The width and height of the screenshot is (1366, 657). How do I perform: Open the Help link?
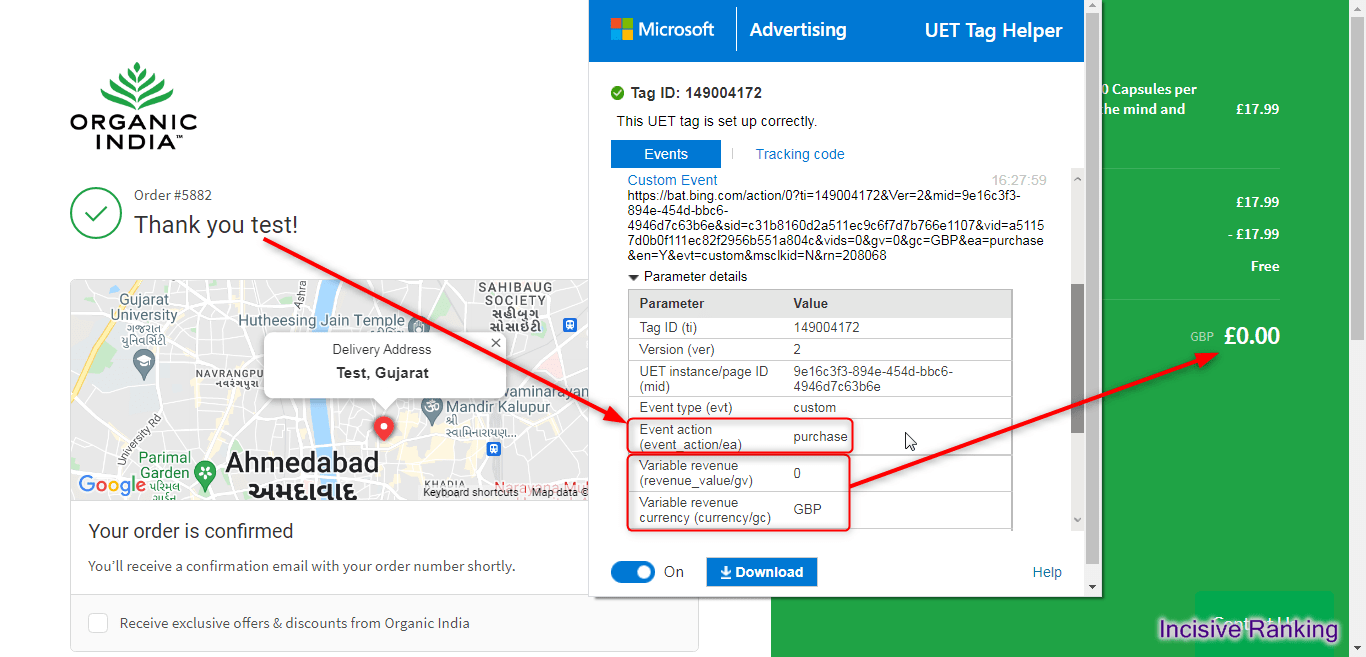click(1046, 572)
